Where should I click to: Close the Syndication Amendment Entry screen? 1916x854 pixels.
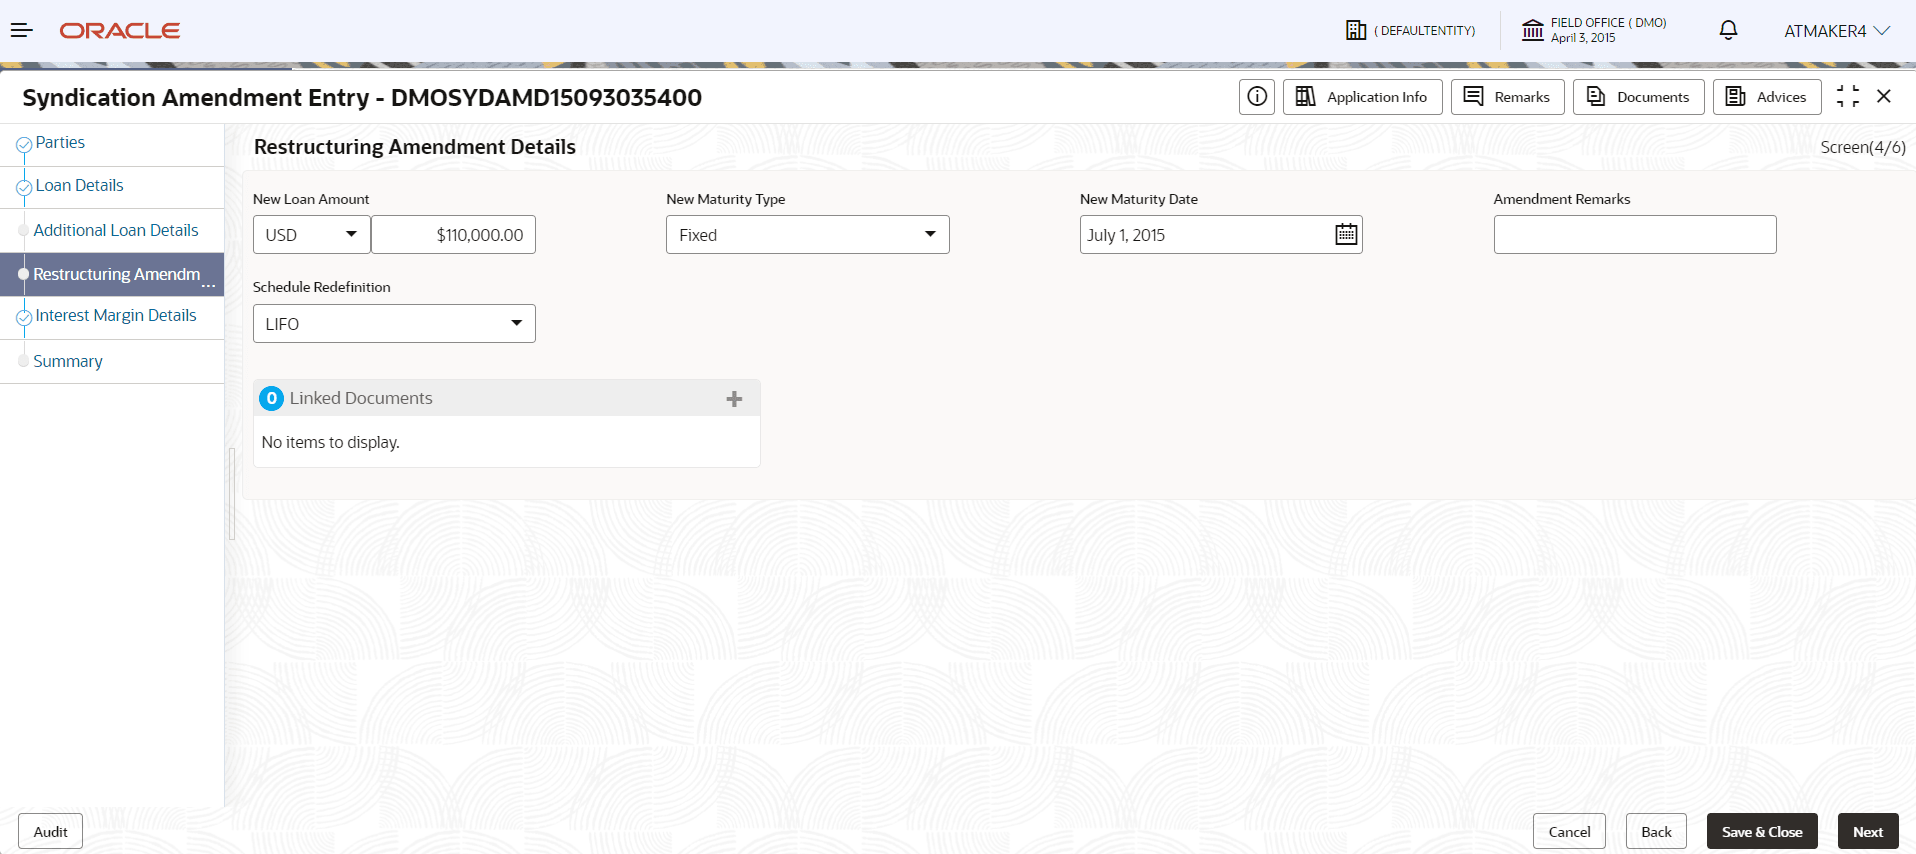tap(1884, 96)
